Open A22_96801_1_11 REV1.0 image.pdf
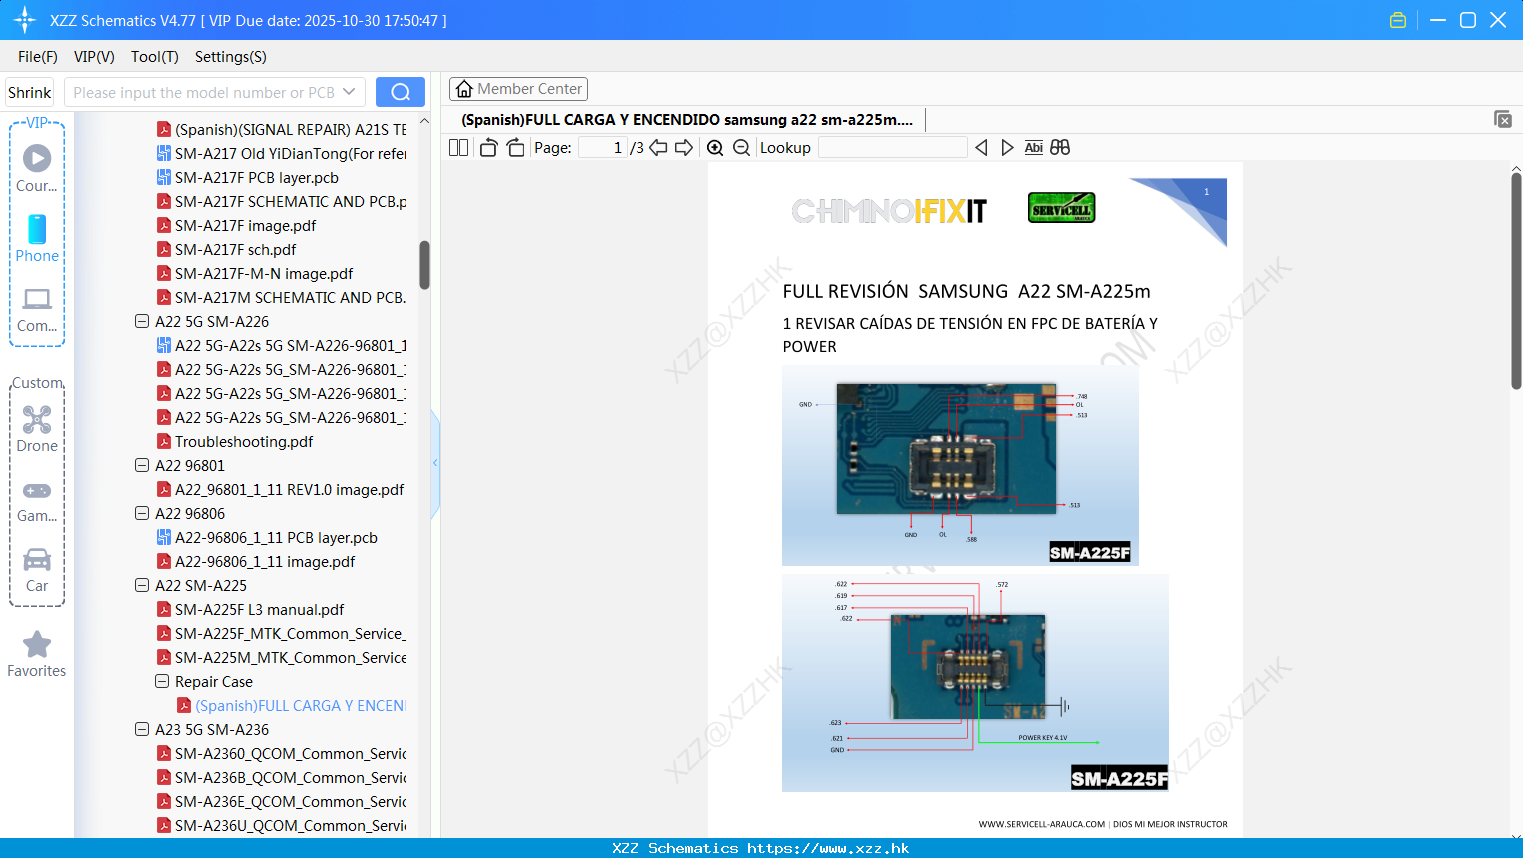Viewport: 1523px width, 858px height. (x=289, y=489)
